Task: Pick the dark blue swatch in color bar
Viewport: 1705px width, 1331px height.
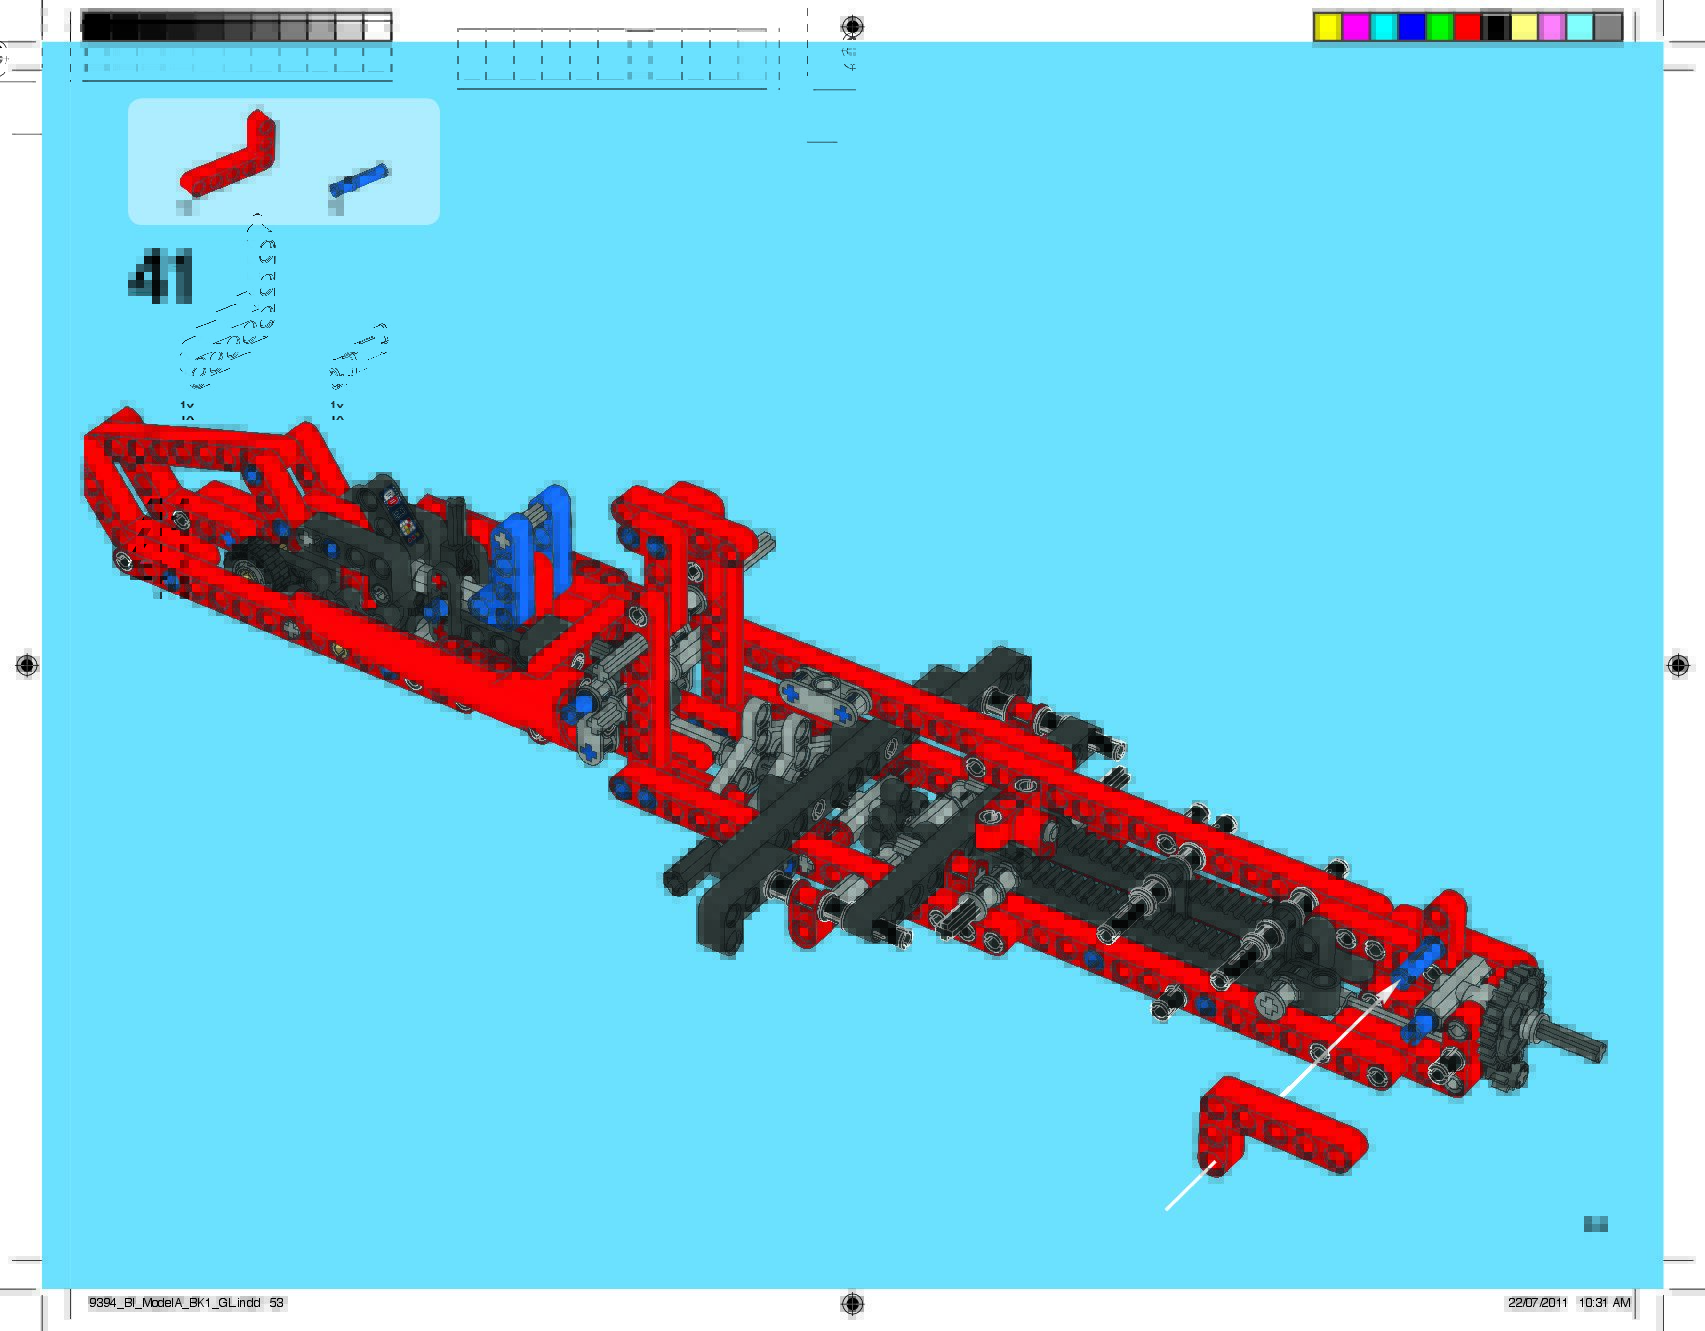Action: [x=1411, y=28]
